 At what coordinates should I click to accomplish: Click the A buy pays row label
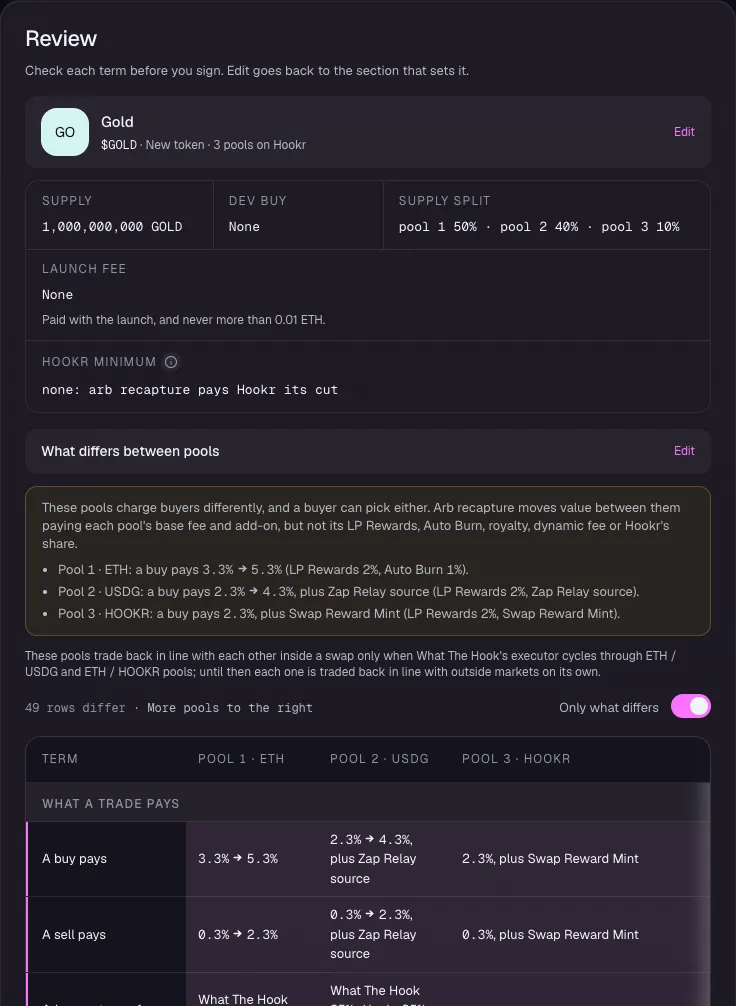[x=74, y=858]
